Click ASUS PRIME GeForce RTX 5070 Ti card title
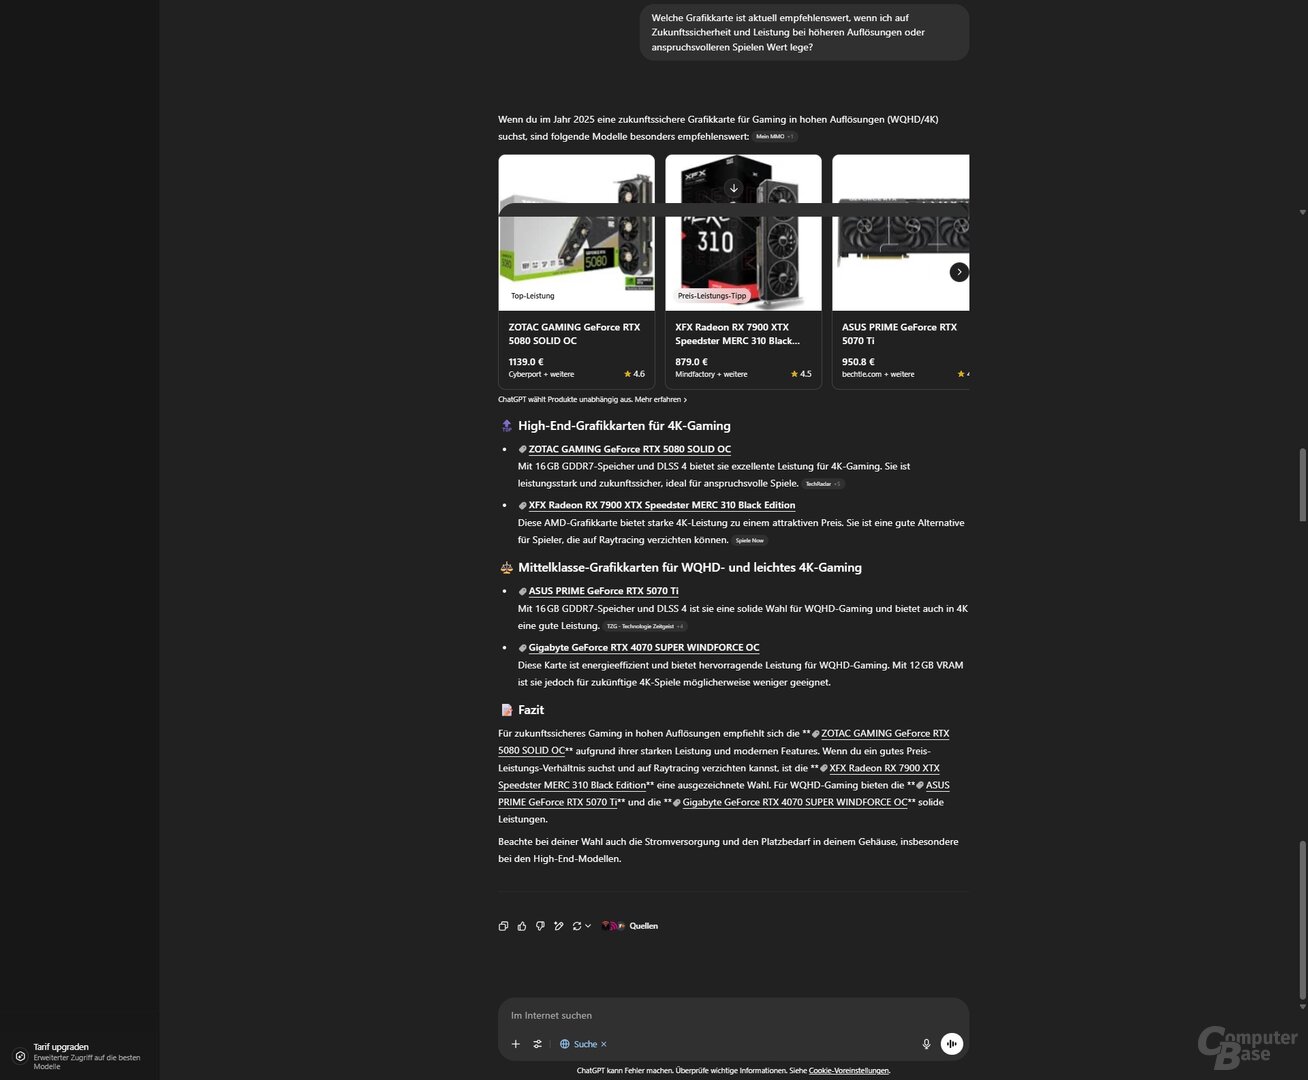 pos(899,334)
